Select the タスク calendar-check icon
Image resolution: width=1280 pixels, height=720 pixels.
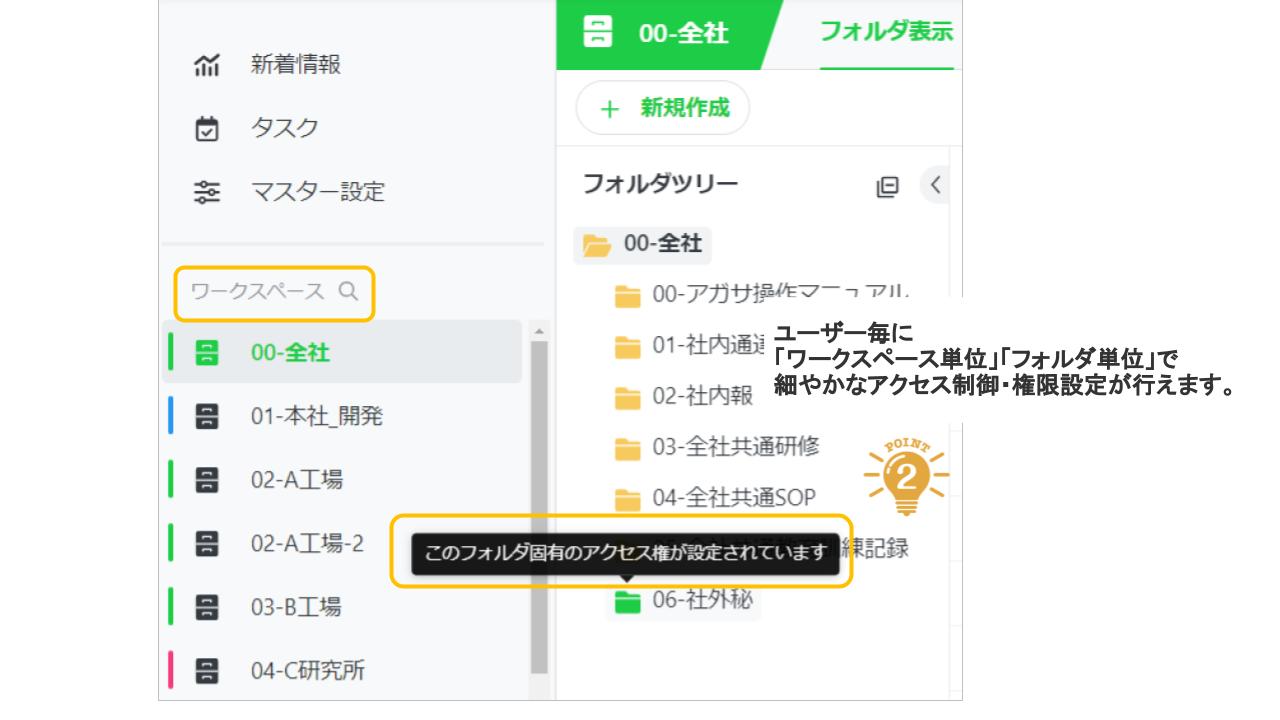pos(207,129)
